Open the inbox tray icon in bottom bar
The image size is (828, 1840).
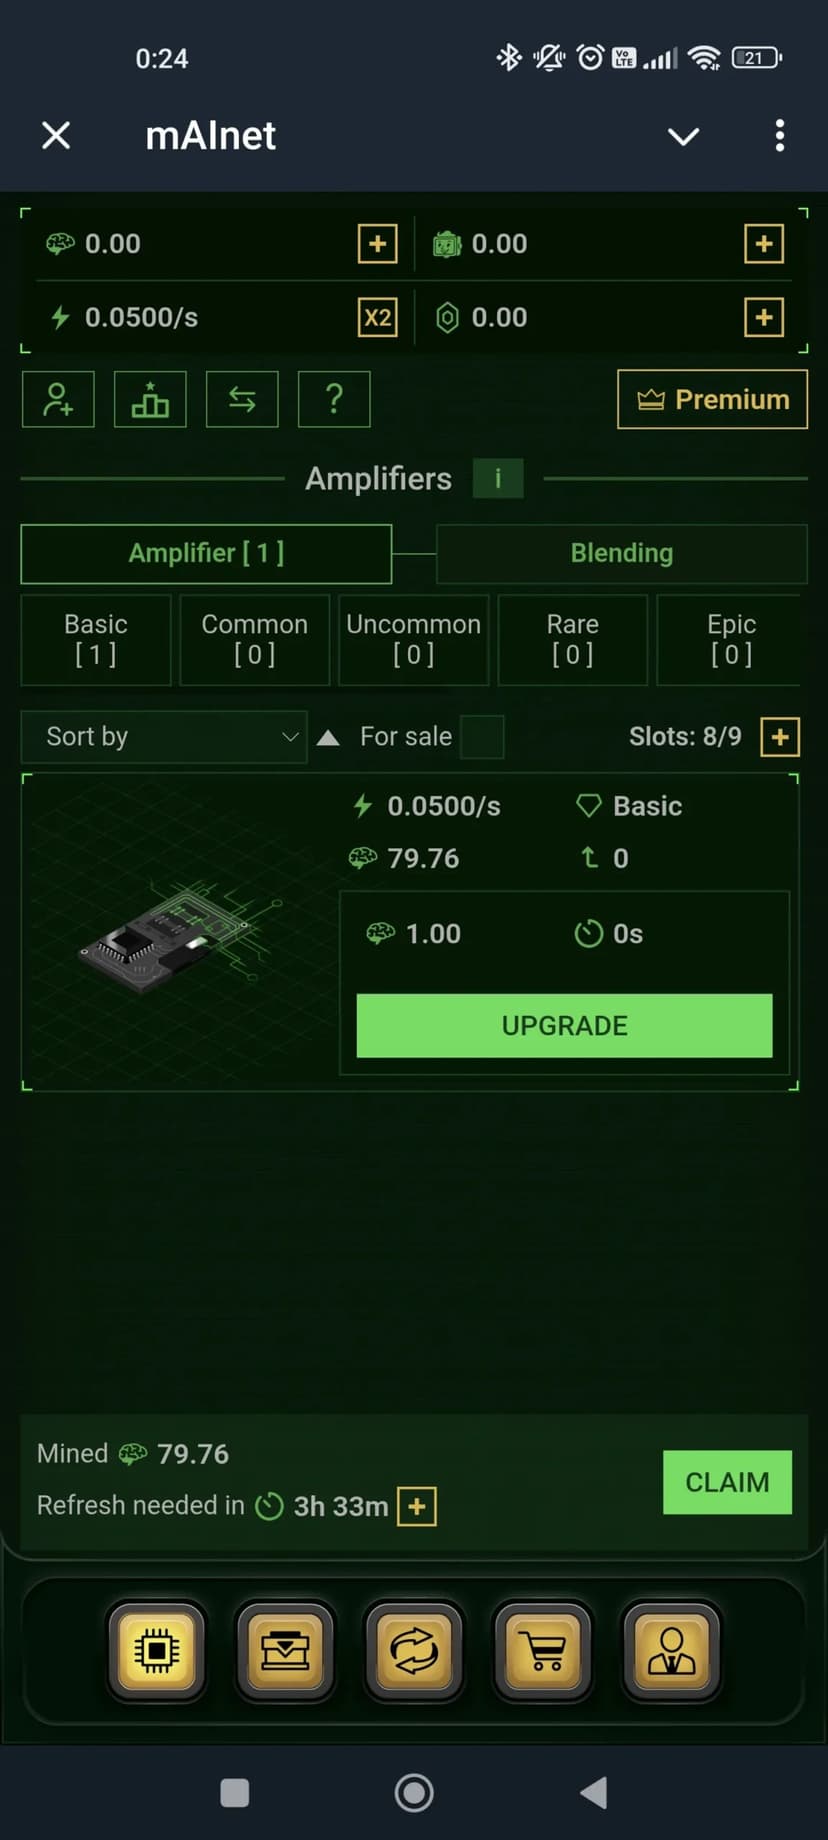coord(285,1651)
